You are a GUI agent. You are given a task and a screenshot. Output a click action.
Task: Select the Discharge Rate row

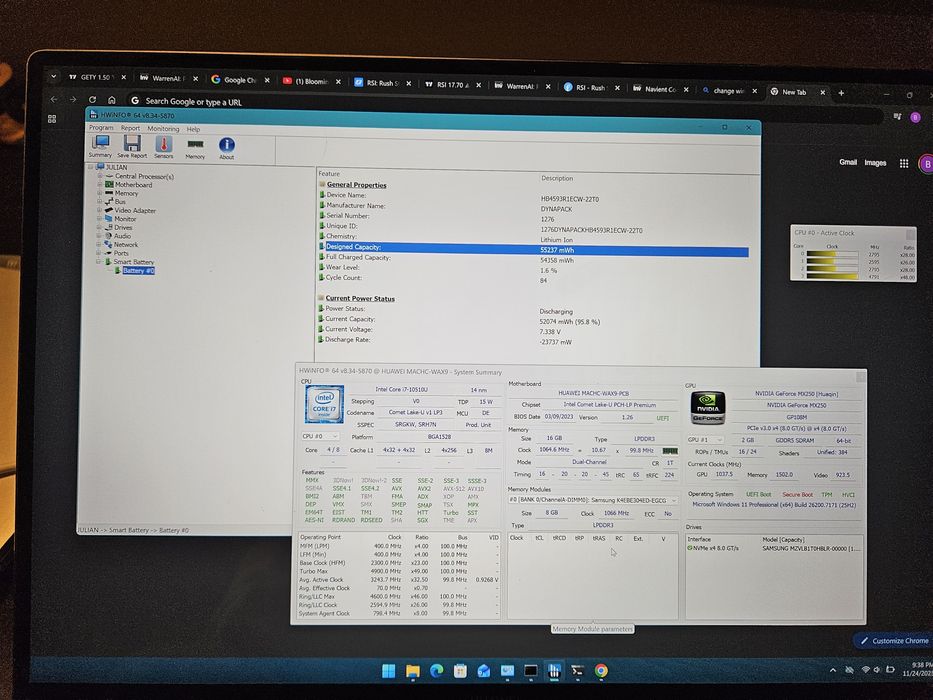533,341
